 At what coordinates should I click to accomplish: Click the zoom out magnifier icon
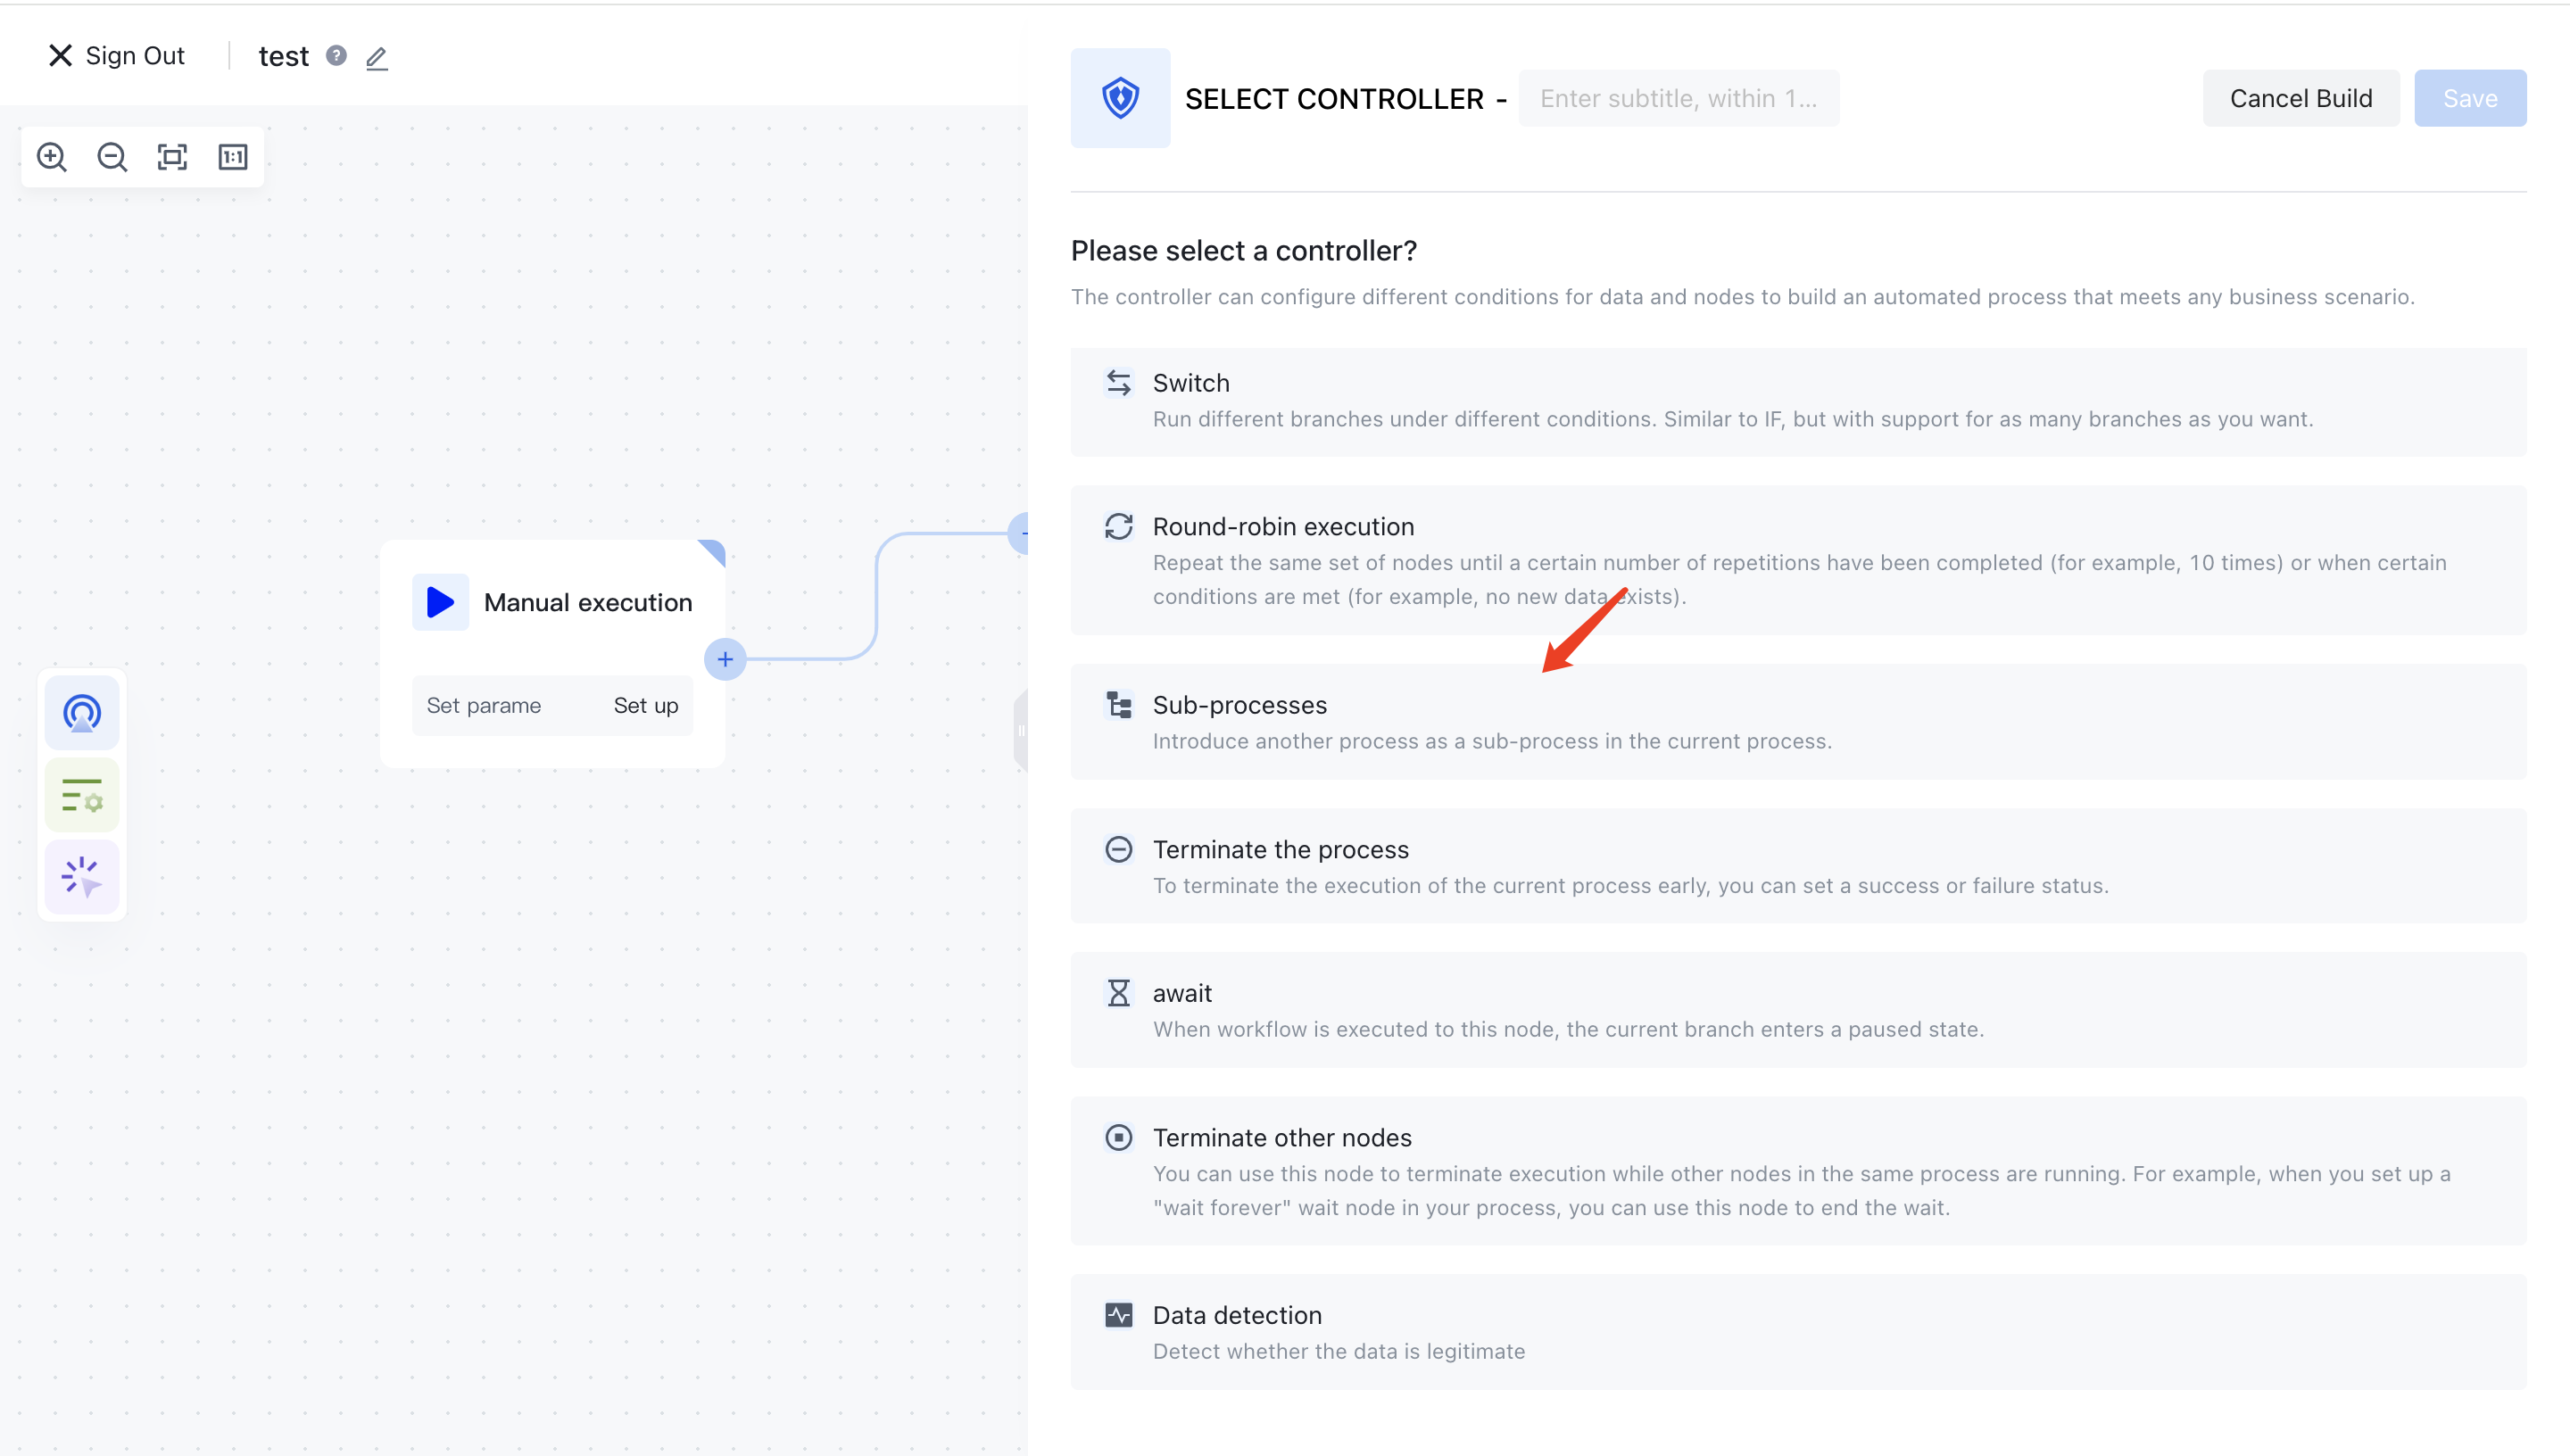(112, 157)
